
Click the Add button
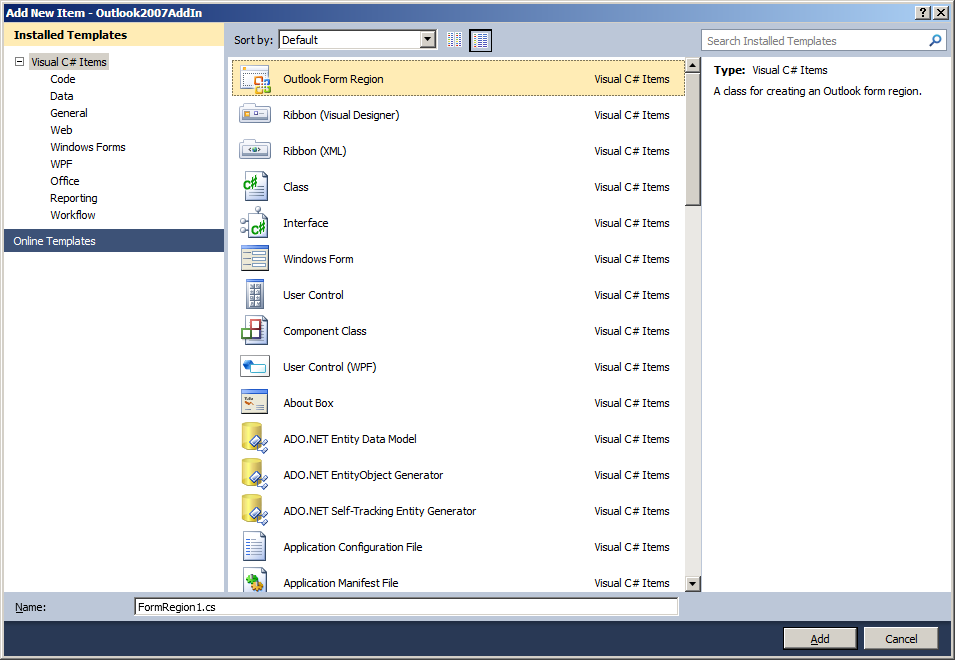coord(819,638)
